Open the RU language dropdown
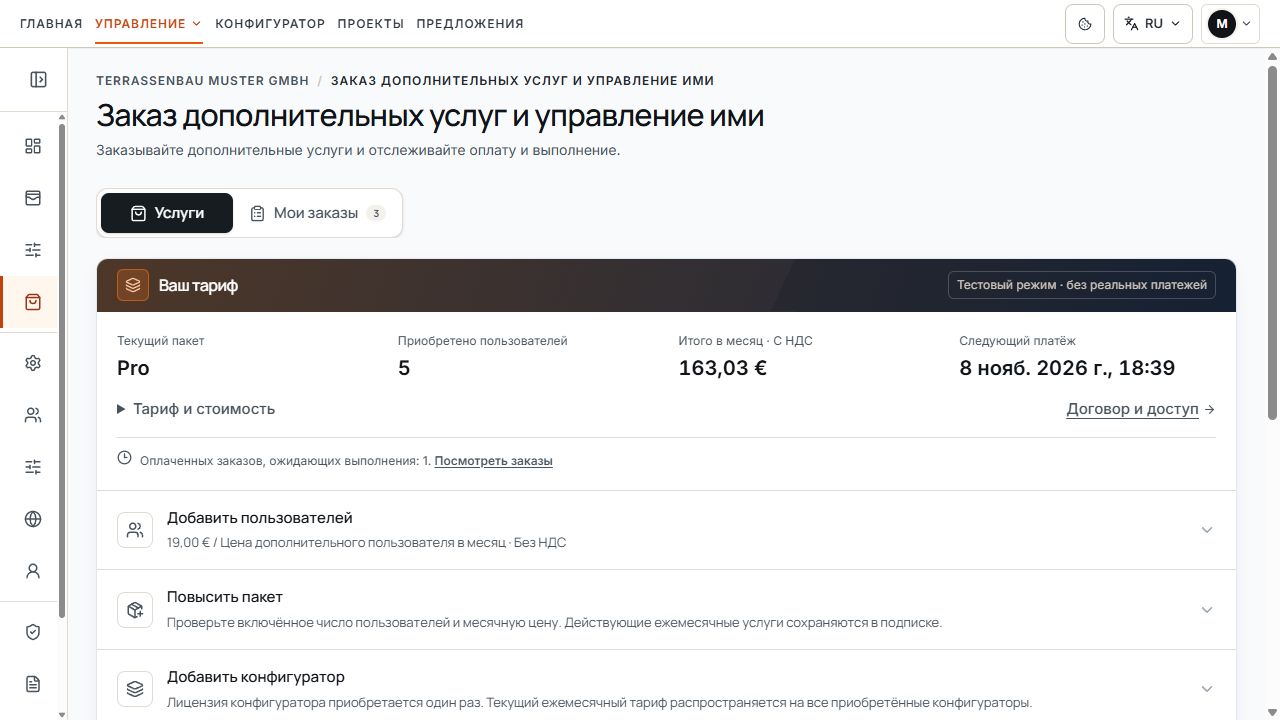 [1153, 24]
